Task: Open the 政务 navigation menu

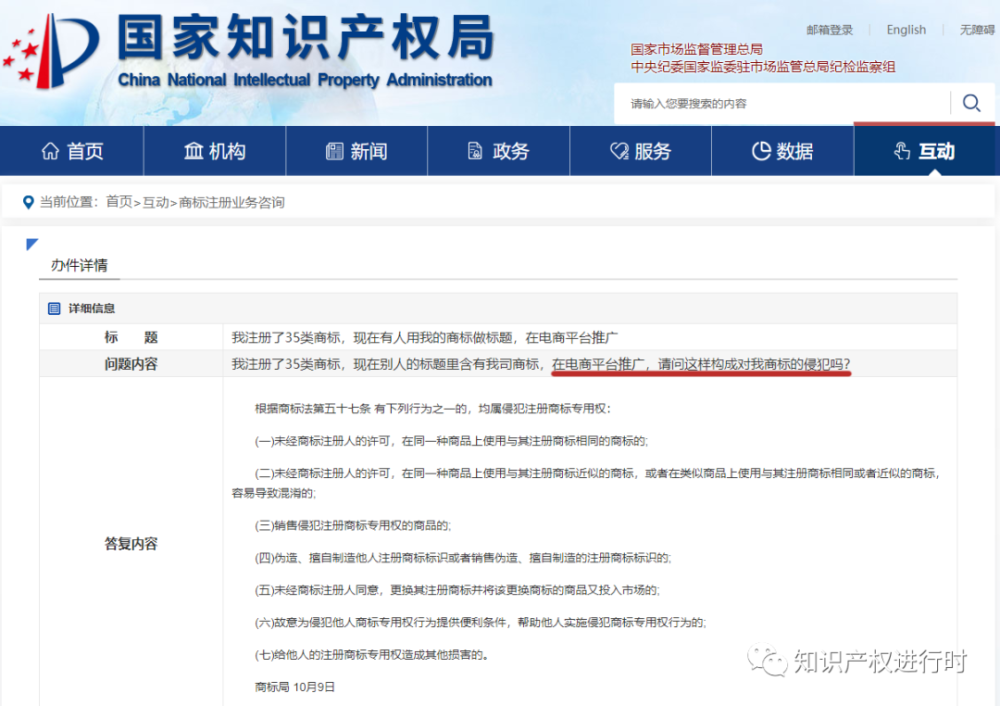Action: point(498,151)
